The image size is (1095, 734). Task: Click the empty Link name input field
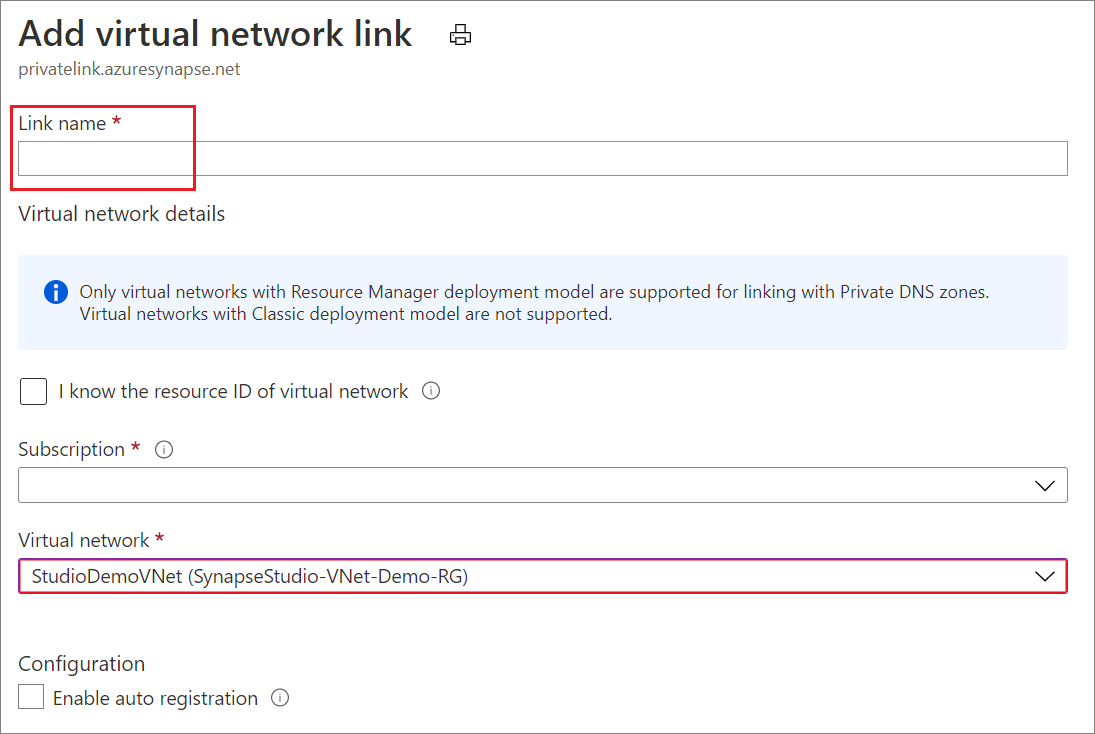click(542, 158)
